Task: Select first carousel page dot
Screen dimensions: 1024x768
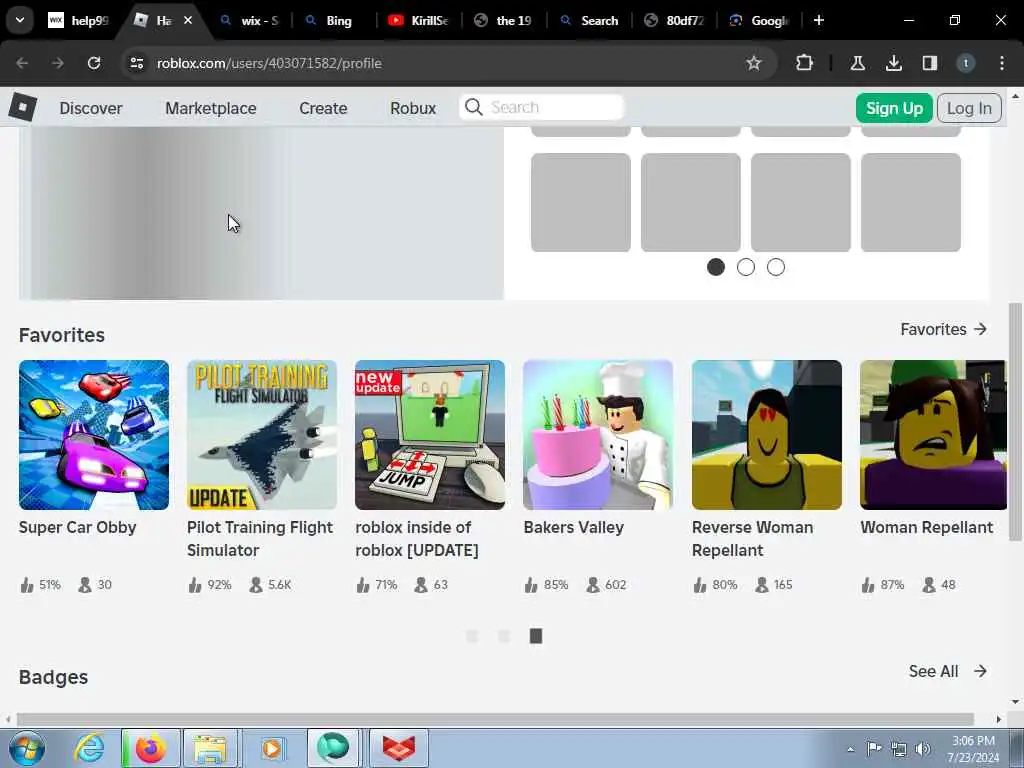Action: tap(716, 267)
